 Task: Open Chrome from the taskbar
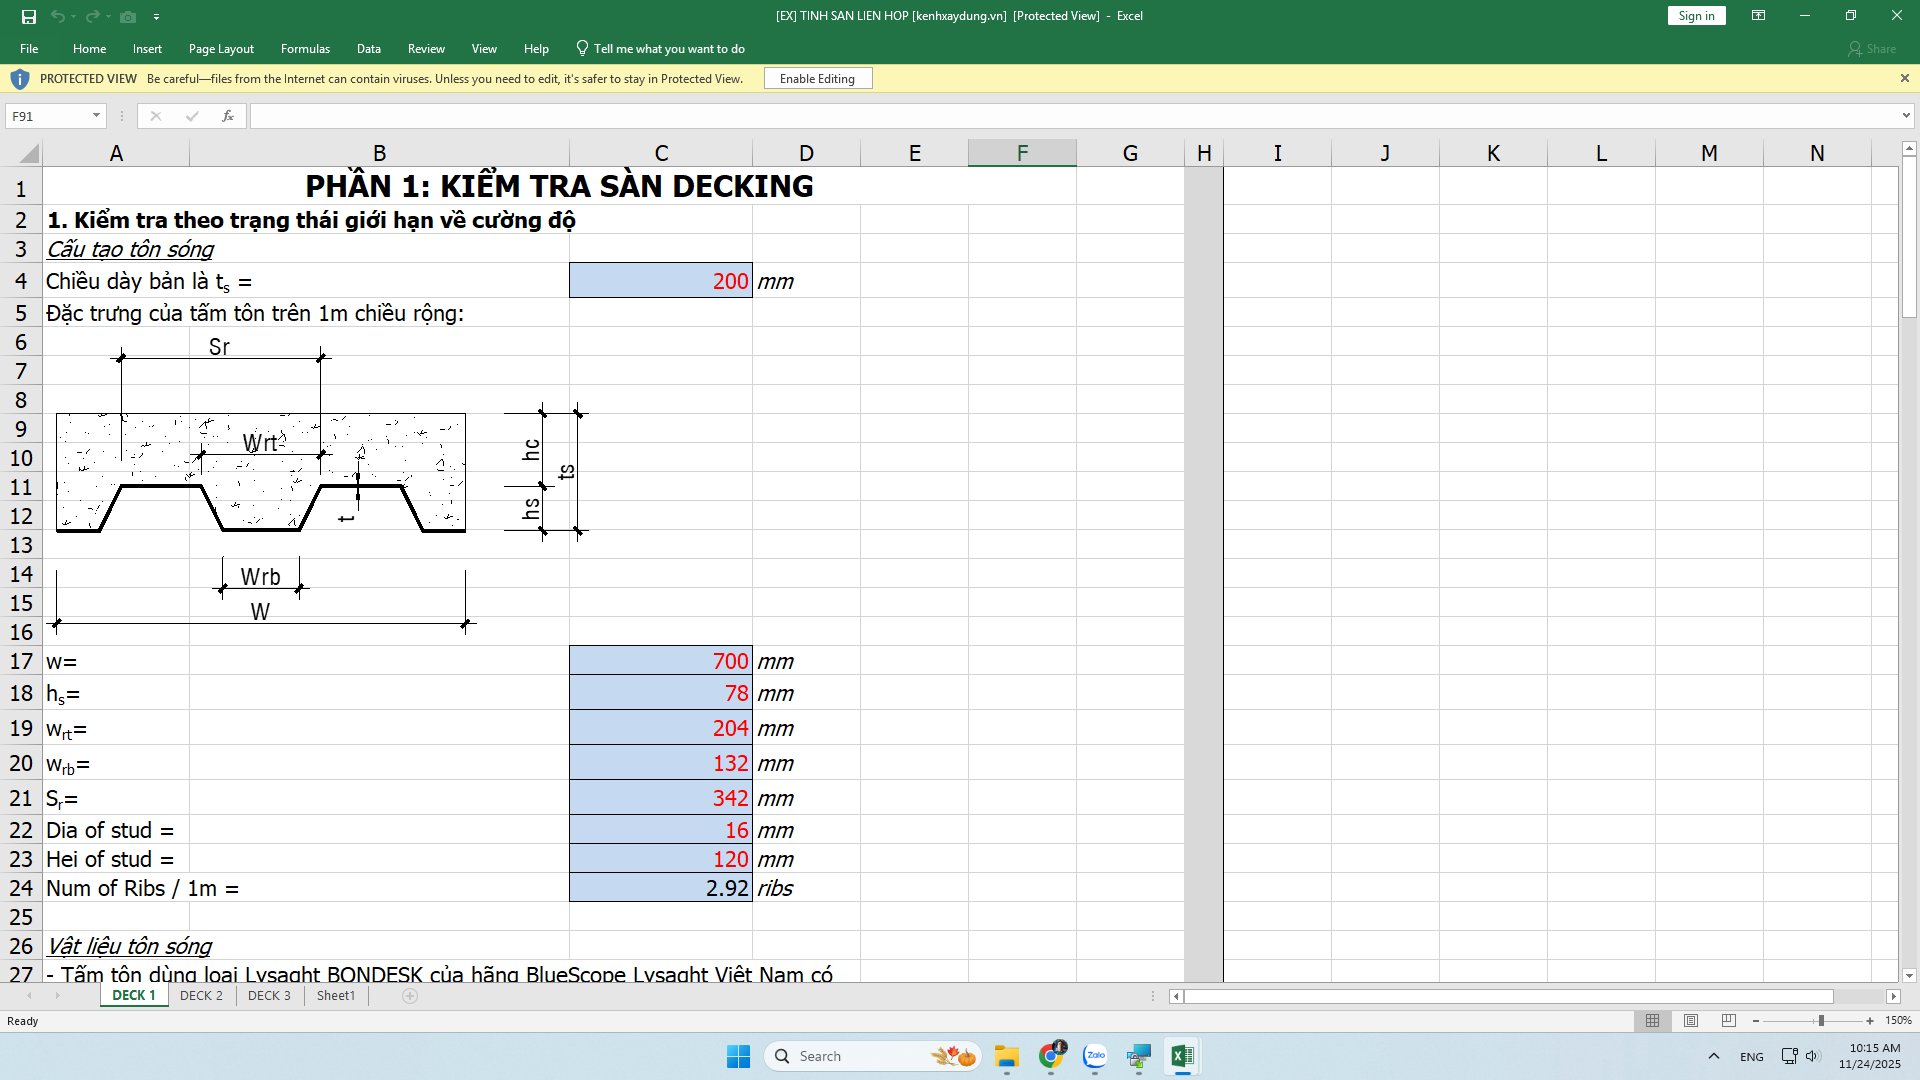coord(1051,1056)
